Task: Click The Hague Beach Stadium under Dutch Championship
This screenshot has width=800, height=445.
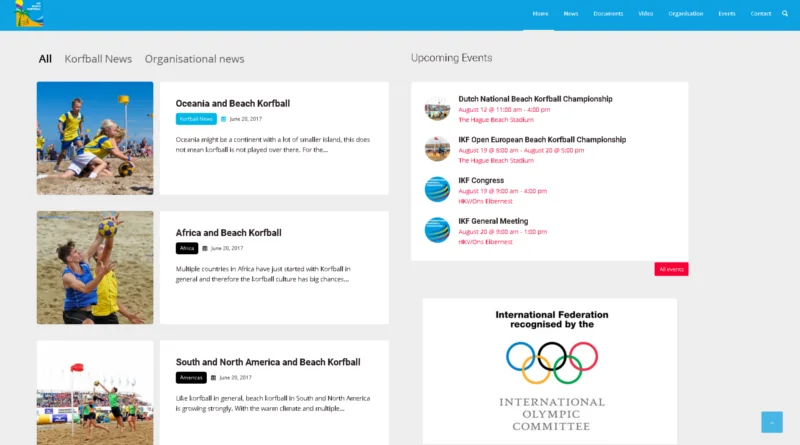Action: click(x=496, y=120)
